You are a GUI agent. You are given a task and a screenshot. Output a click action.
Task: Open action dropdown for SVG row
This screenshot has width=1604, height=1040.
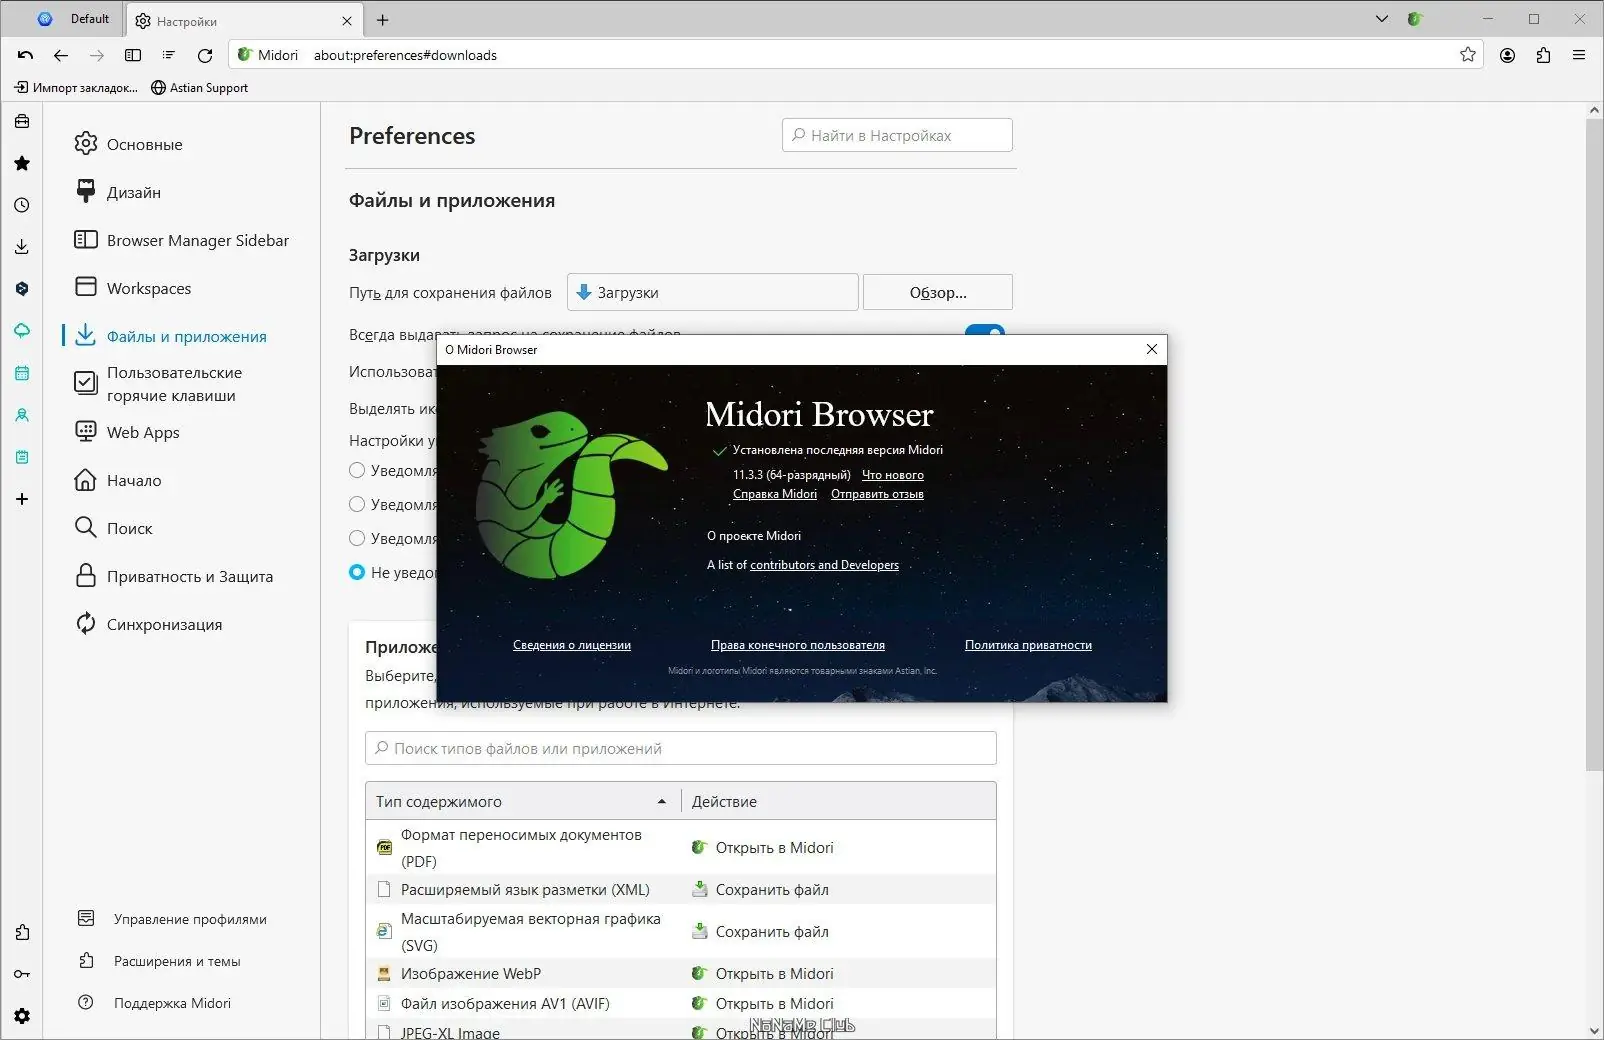[x=838, y=931]
